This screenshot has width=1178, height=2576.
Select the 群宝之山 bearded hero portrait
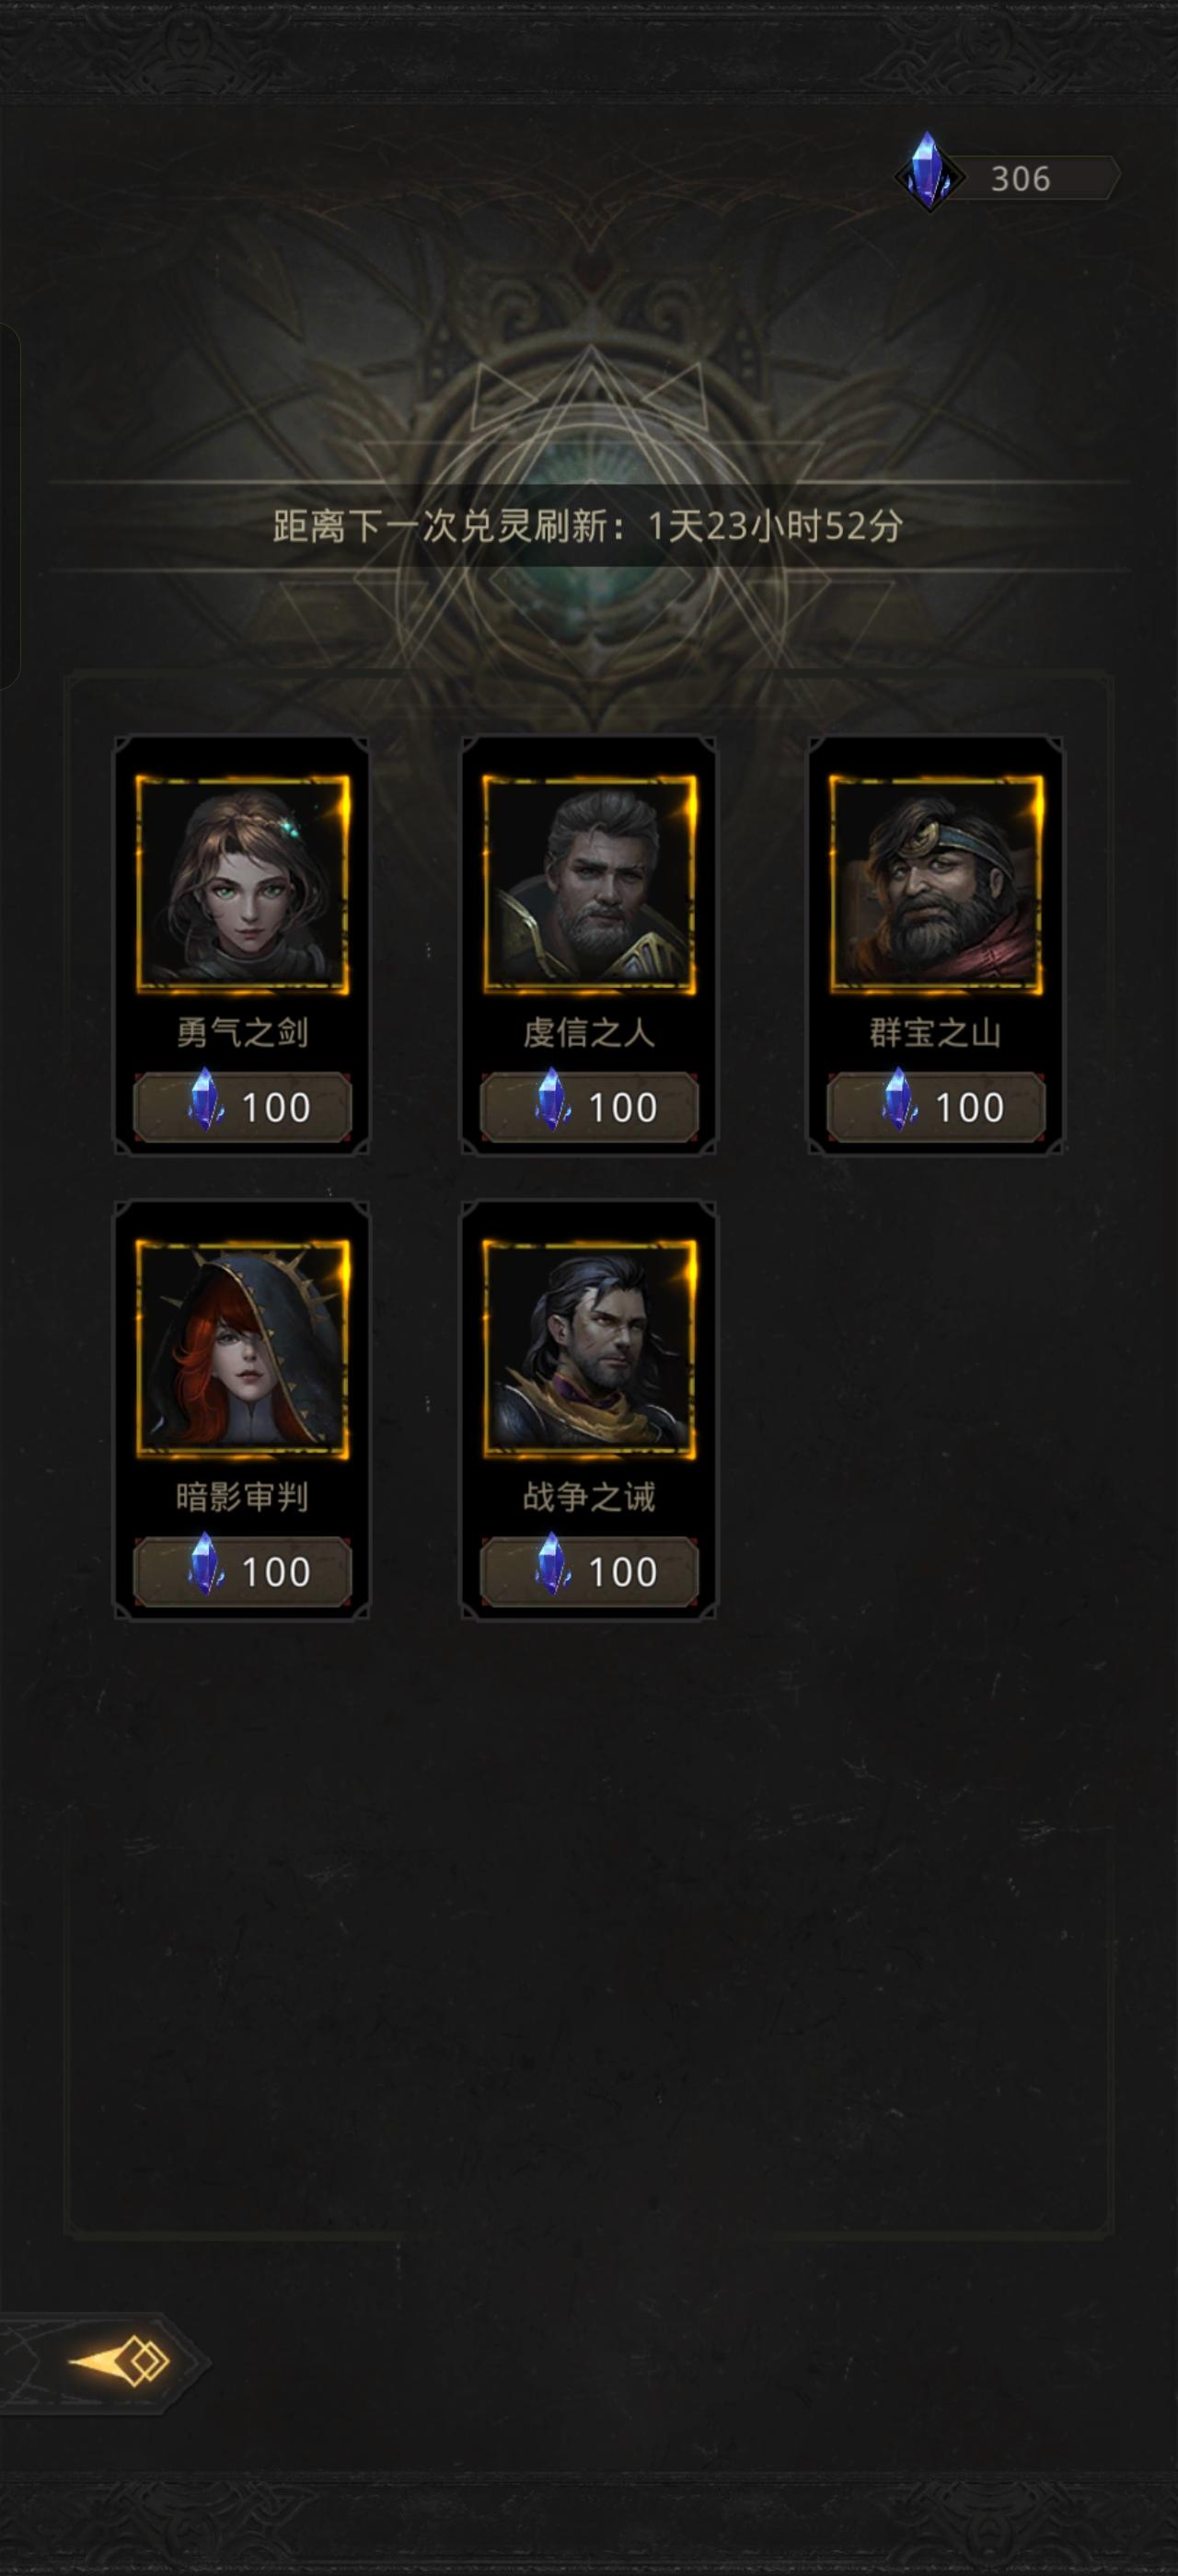pyautogui.click(x=936, y=884)
